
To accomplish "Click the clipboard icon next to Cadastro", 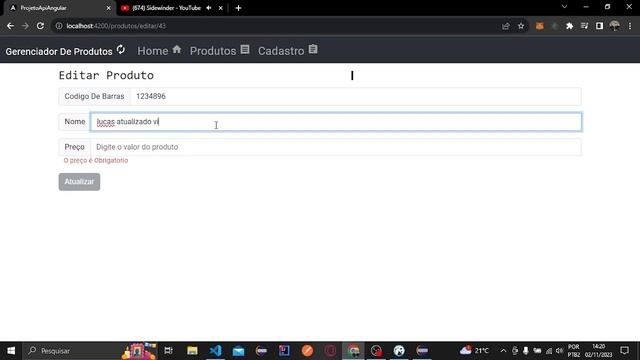I will point(313,50).
